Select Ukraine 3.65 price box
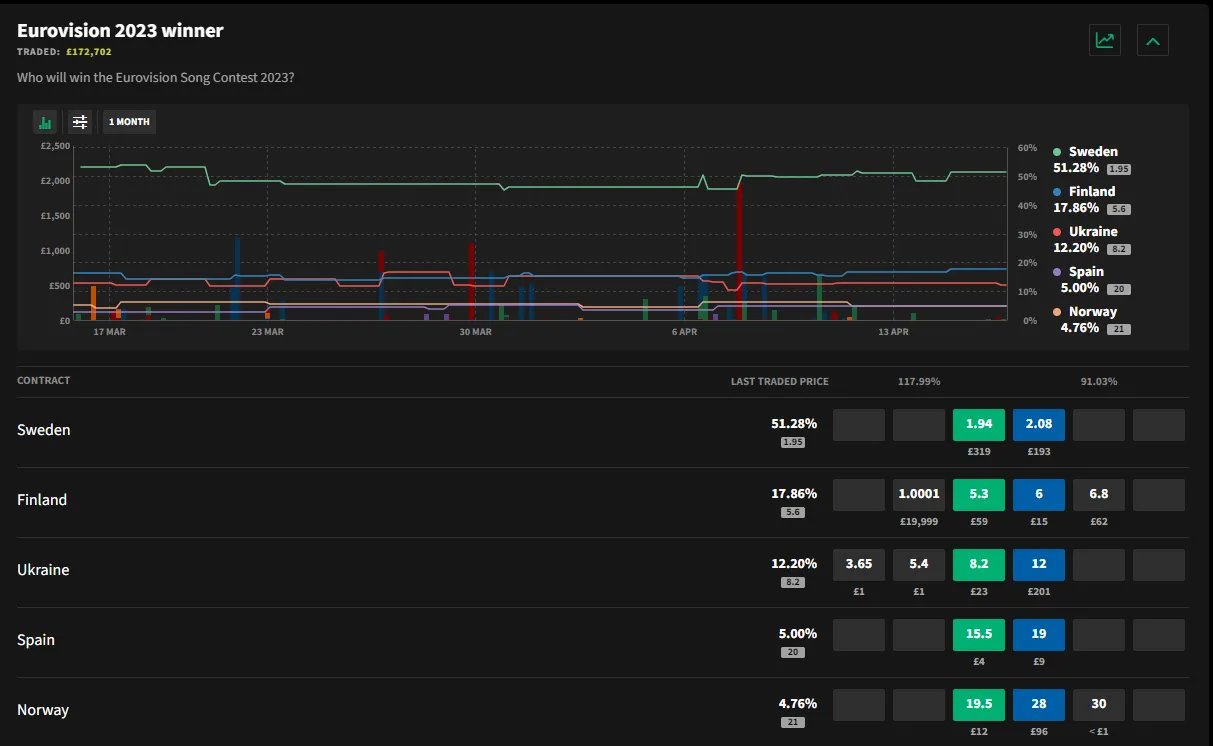Screen dimensions: 1213x746 pos(858,565)
